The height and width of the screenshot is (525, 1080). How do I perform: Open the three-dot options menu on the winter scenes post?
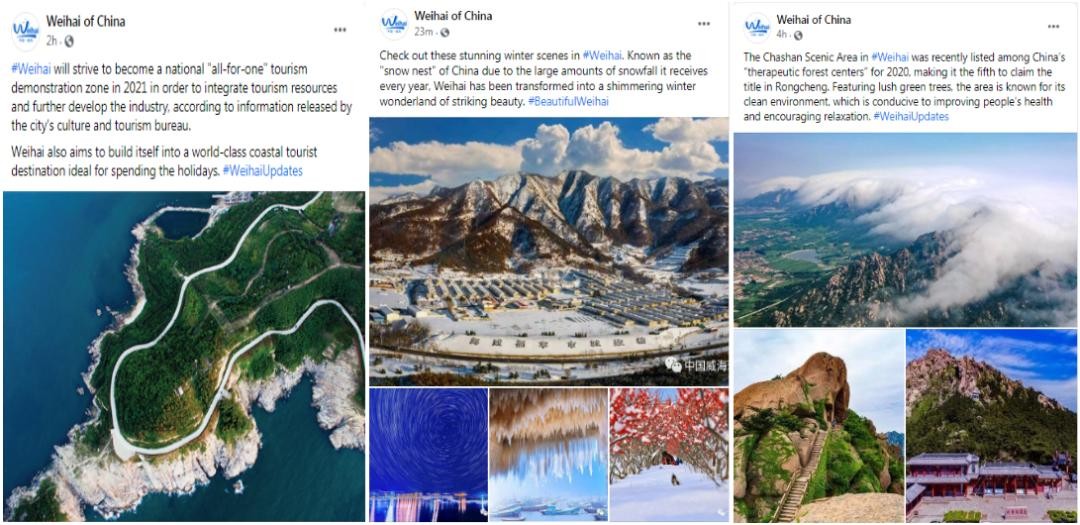tap(703, 23)
